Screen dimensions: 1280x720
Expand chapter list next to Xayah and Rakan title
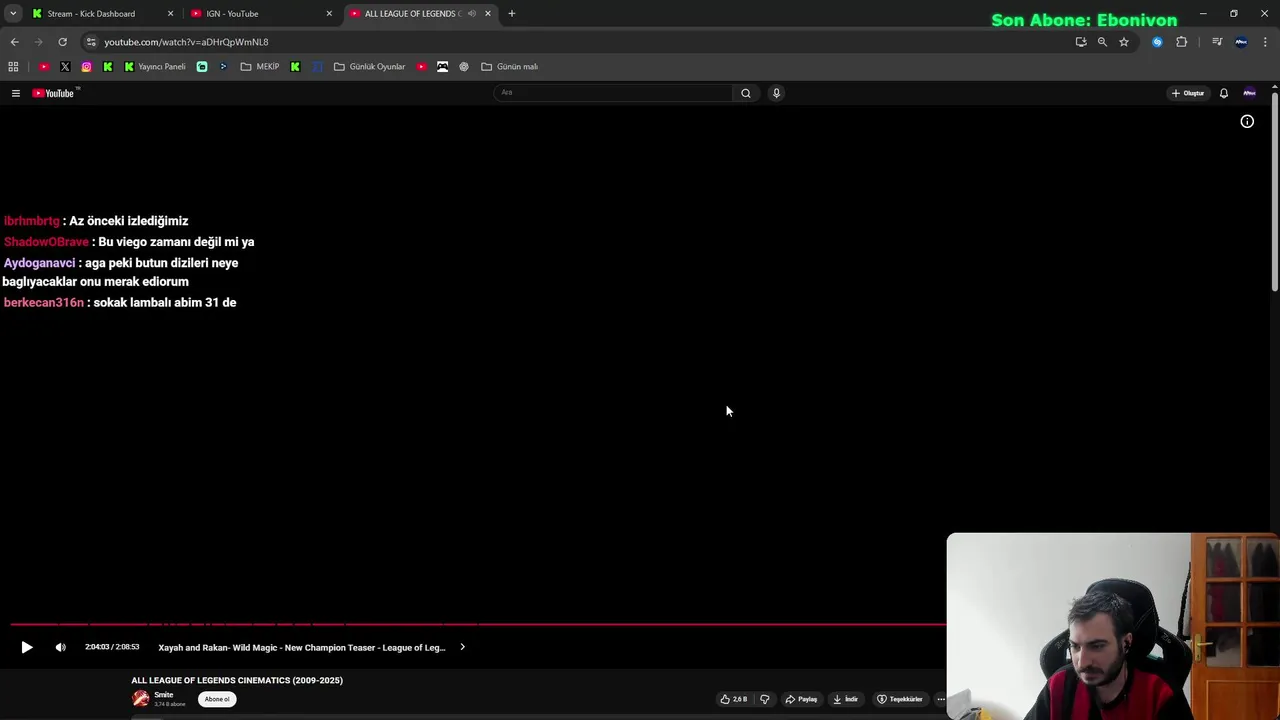coord(462,647)
